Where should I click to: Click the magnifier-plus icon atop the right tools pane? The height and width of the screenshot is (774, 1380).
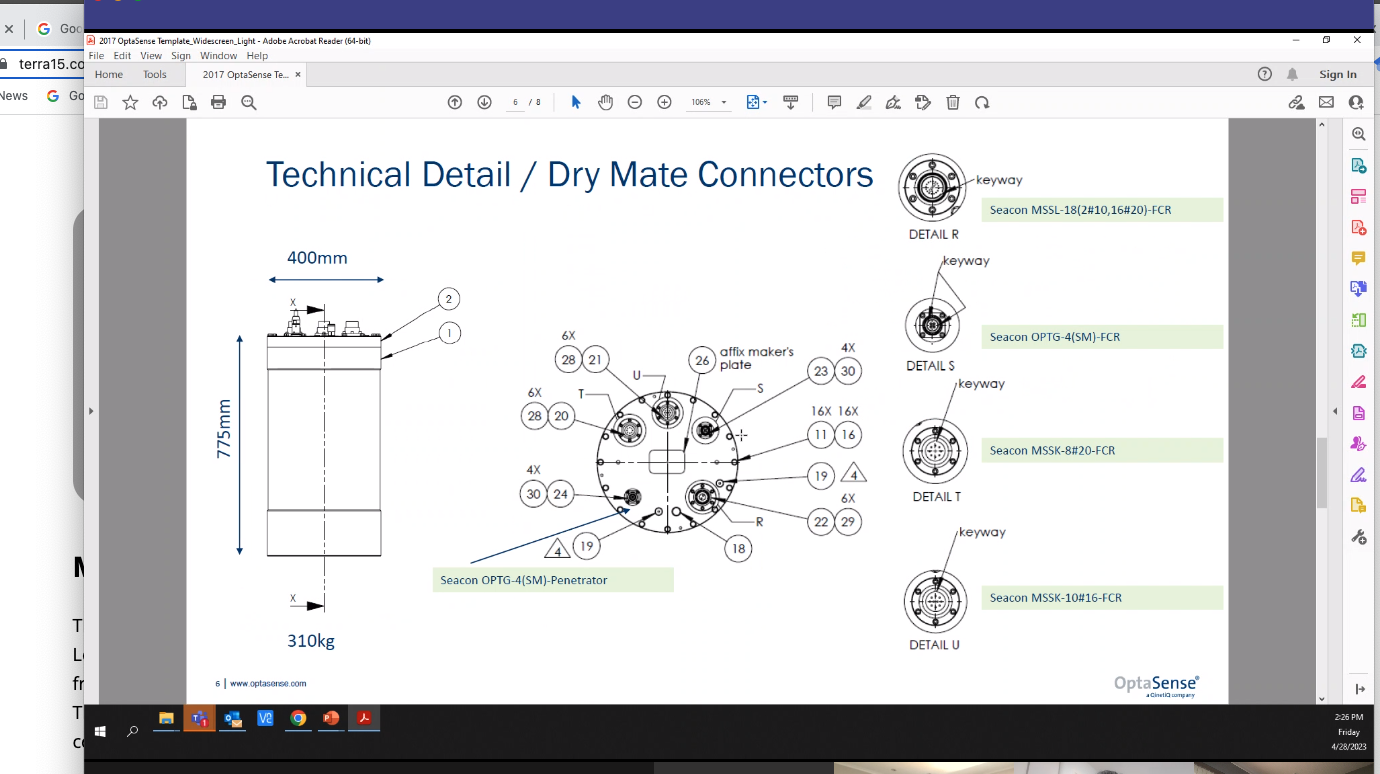pyautogui.click(x=1358, y=134)
